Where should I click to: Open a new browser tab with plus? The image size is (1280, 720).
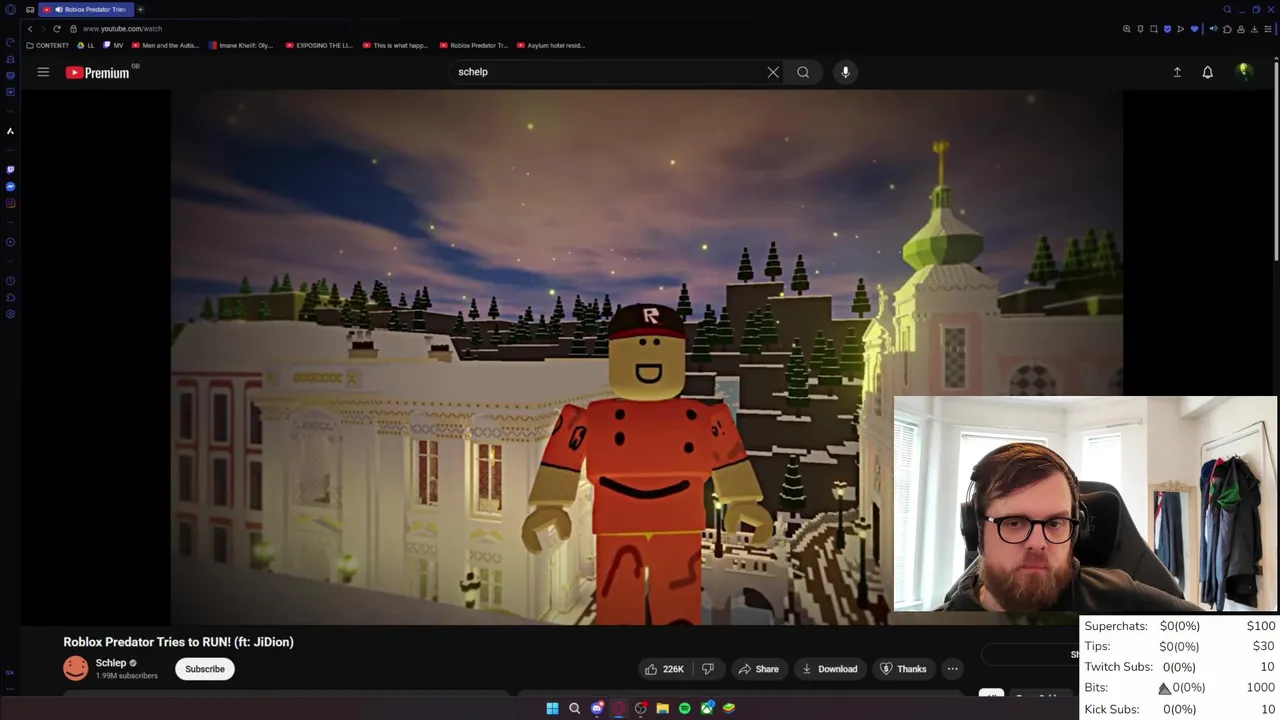coord(140,9)
